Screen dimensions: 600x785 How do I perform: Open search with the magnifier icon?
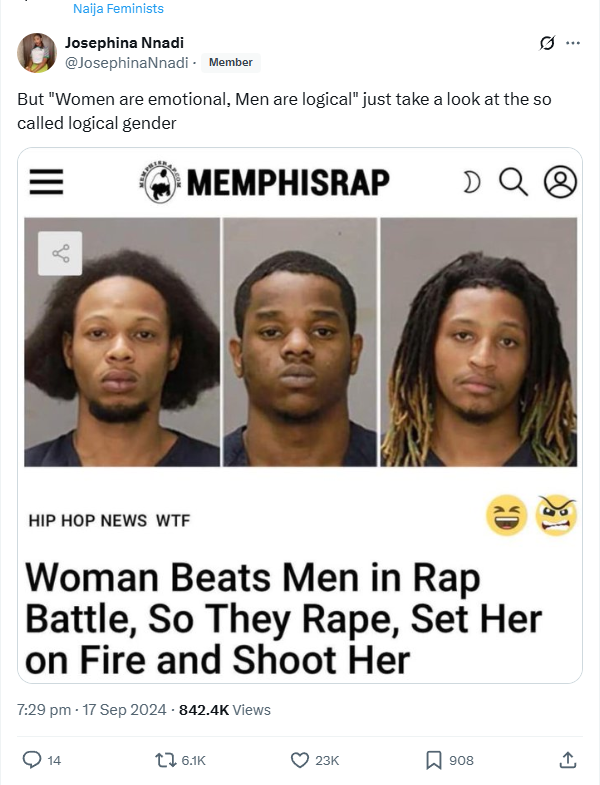click(513, 182)
